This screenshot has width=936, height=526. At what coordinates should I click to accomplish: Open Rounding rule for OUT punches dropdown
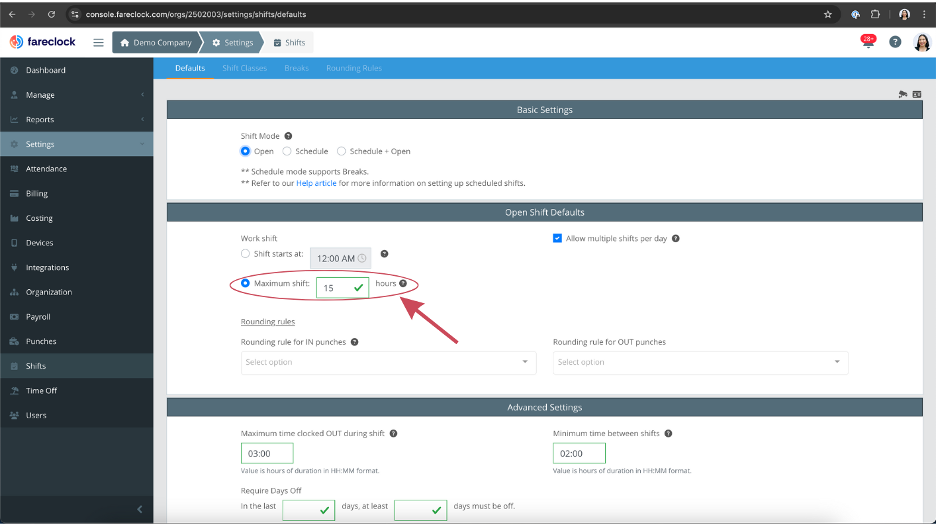point(700,362)
